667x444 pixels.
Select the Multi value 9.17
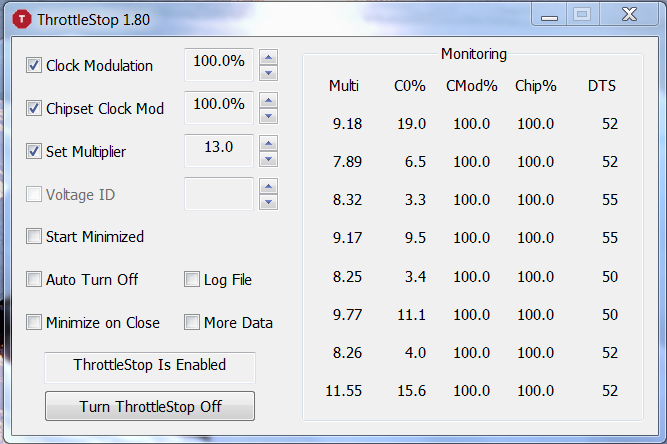347,237
